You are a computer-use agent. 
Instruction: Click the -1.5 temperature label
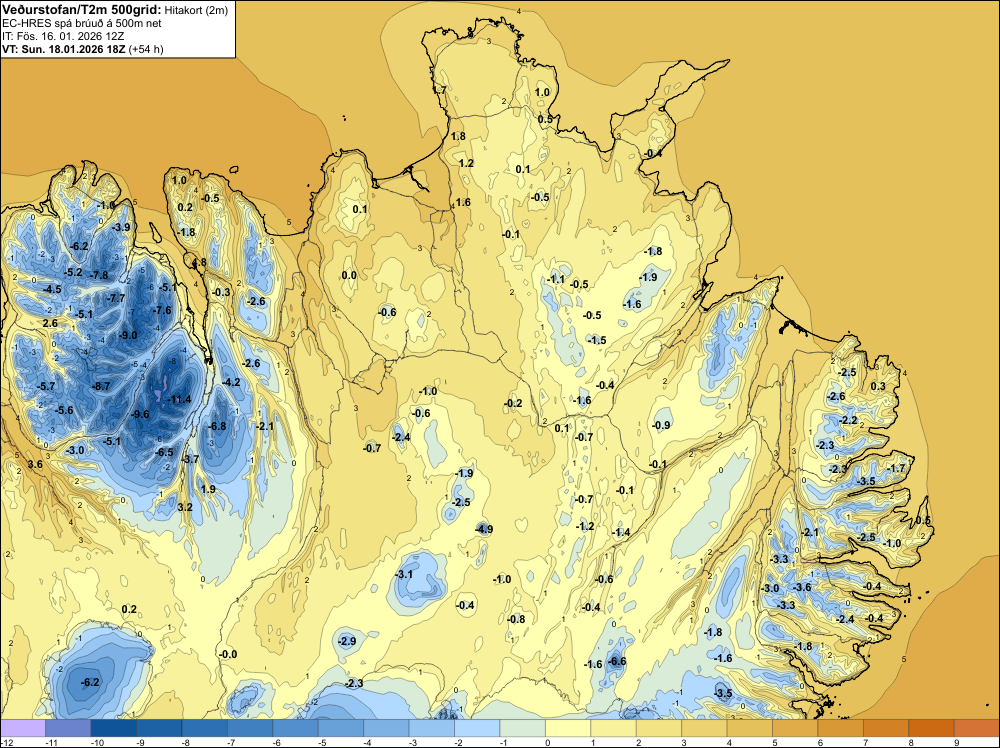click(x=597, y=341)
